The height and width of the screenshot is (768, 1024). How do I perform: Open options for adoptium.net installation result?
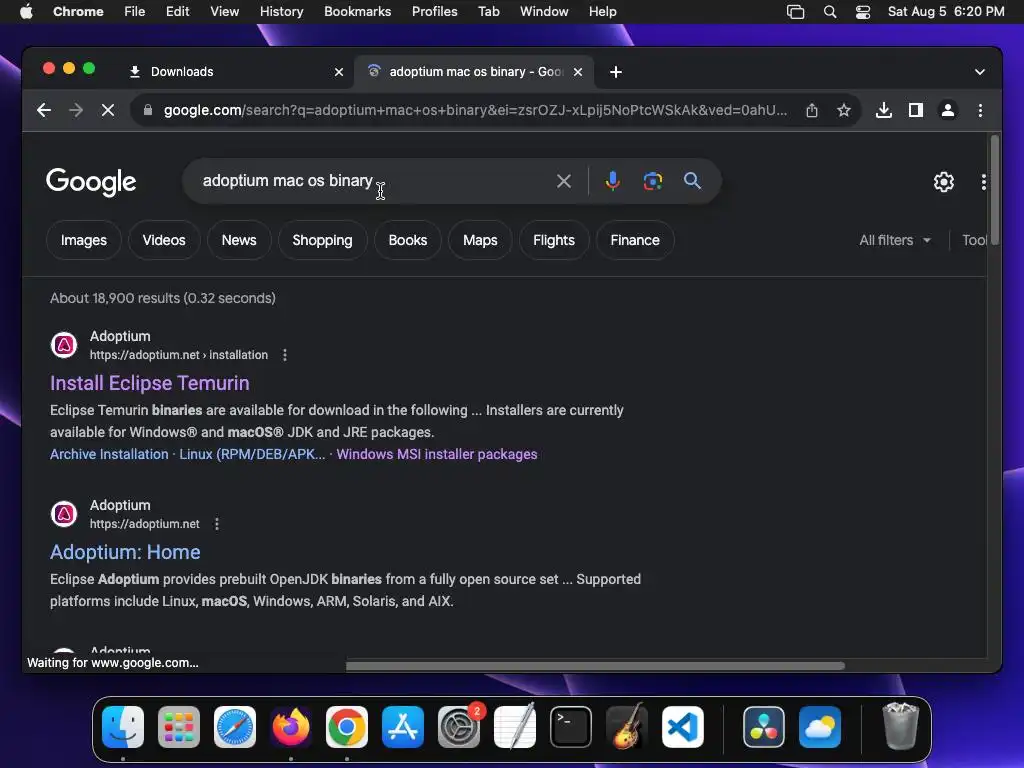[285, 355]
